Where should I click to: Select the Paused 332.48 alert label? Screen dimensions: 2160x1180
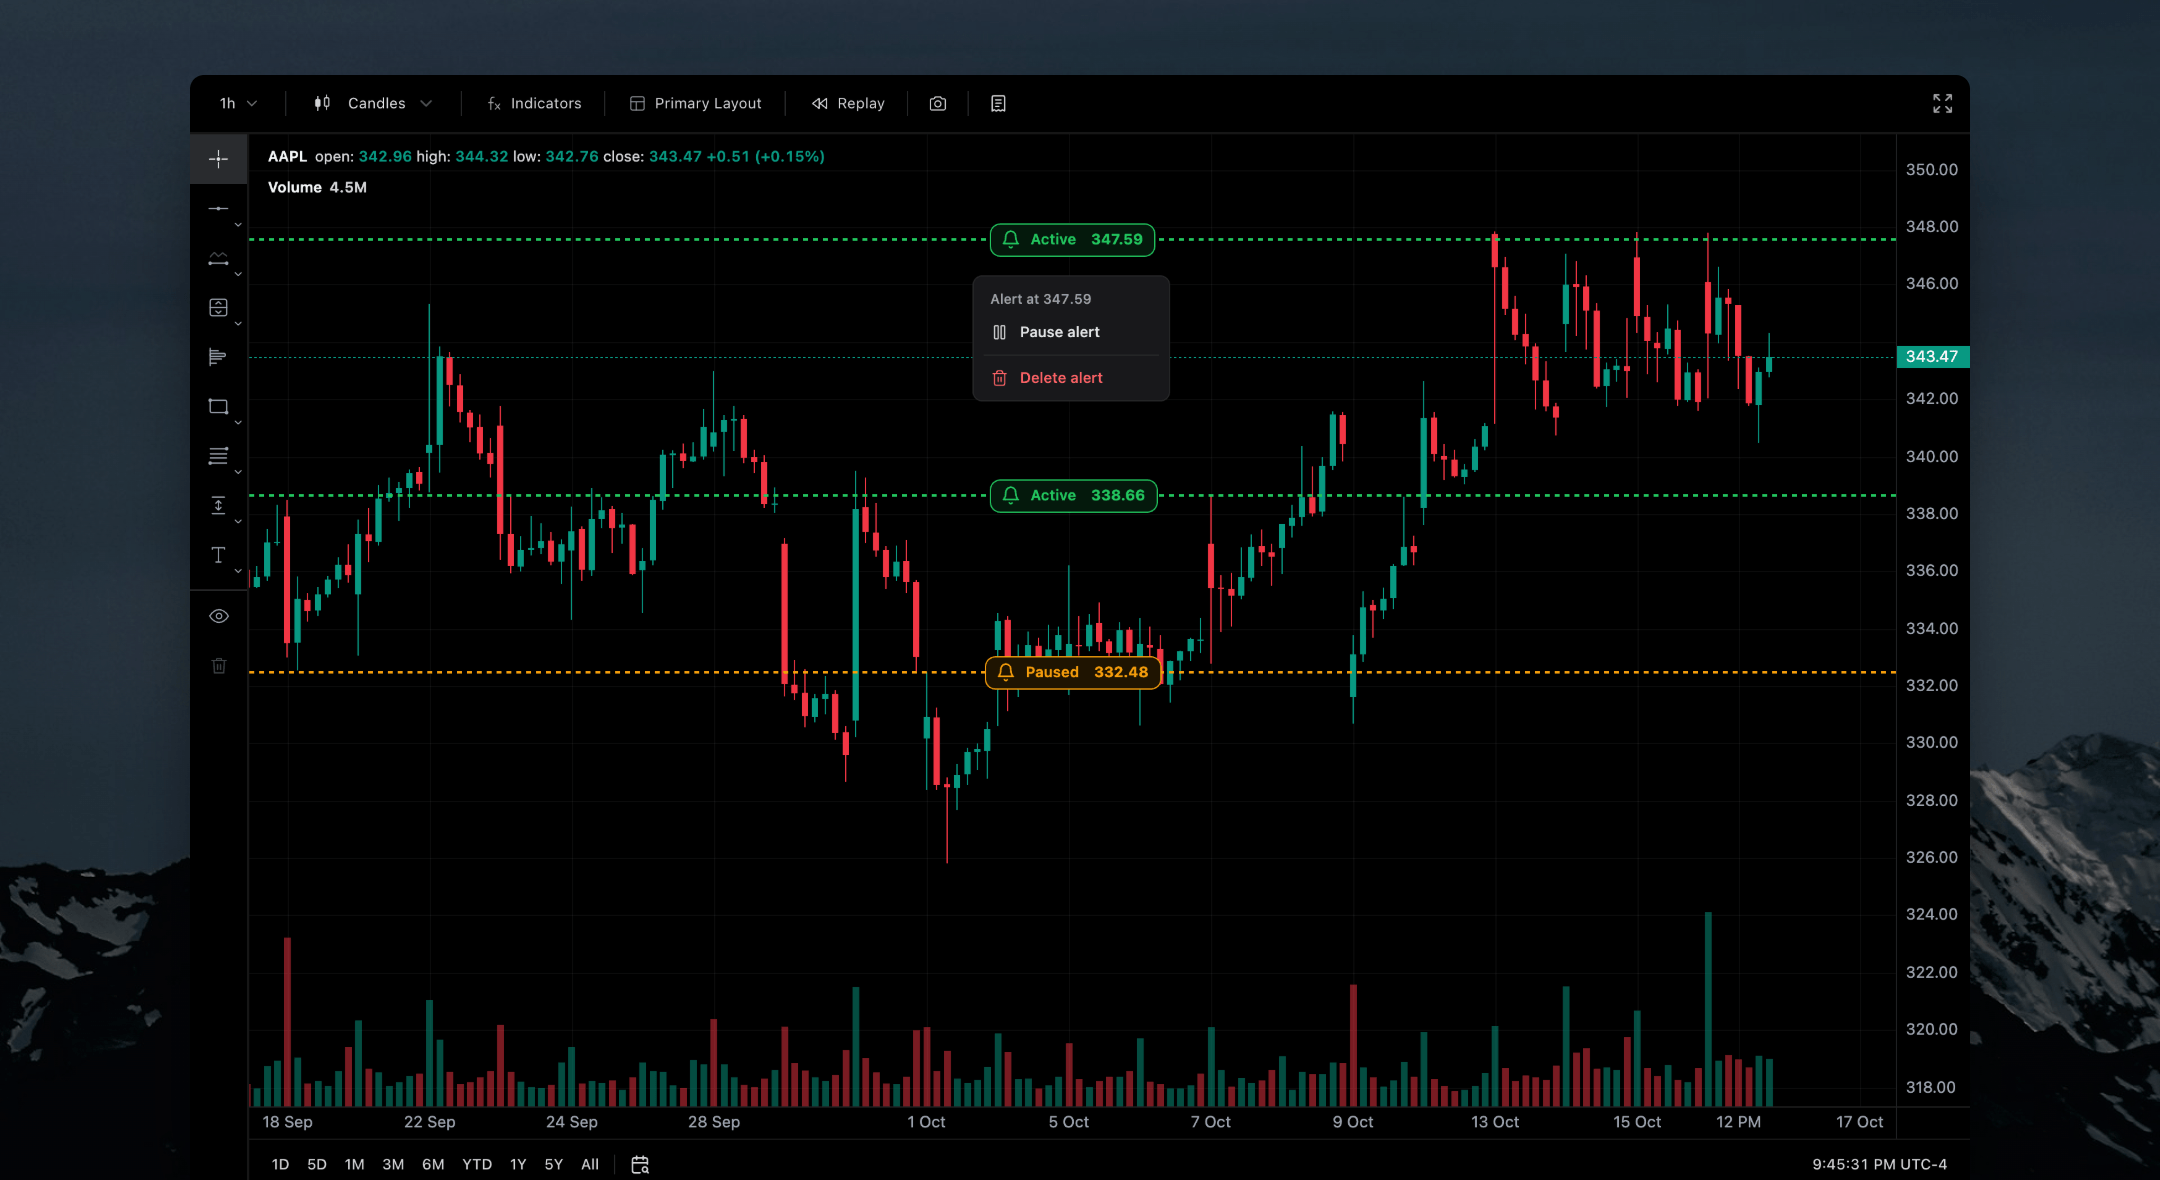coord(1073,673)
